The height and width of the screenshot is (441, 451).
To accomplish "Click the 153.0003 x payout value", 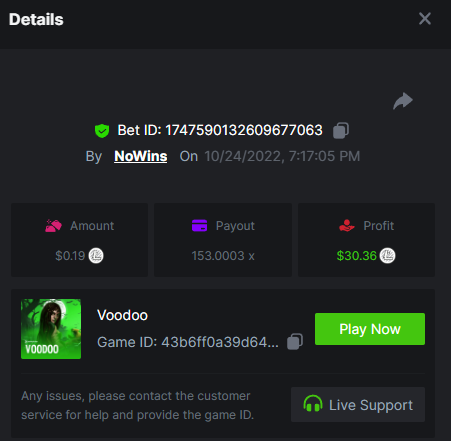I will [223, 256].
